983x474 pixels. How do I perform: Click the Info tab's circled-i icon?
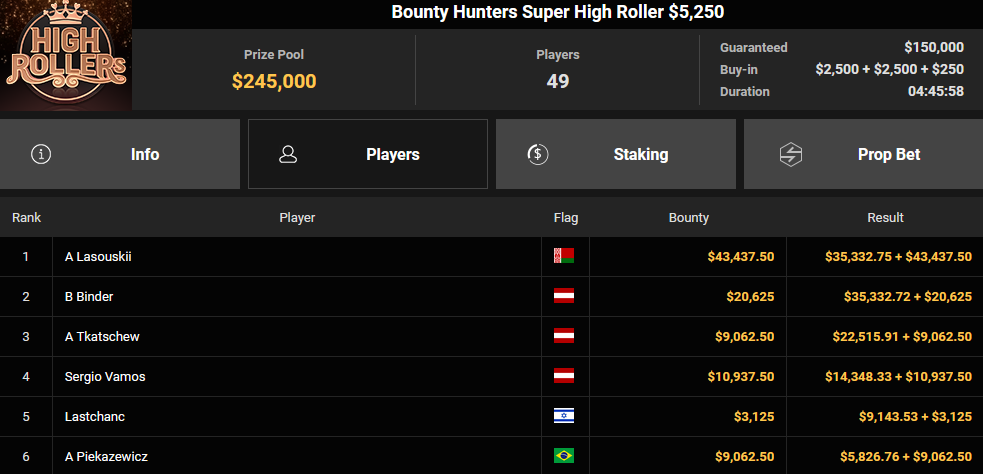pyautogui.click(x=41, y=154)
